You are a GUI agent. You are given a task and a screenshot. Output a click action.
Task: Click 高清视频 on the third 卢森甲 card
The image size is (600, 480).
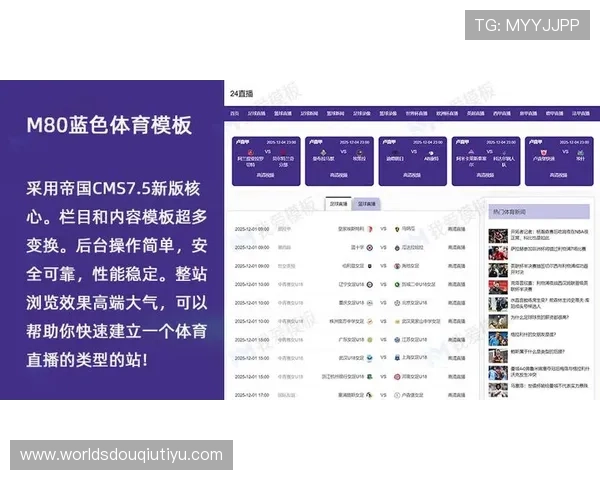click(x=412, y=175)
